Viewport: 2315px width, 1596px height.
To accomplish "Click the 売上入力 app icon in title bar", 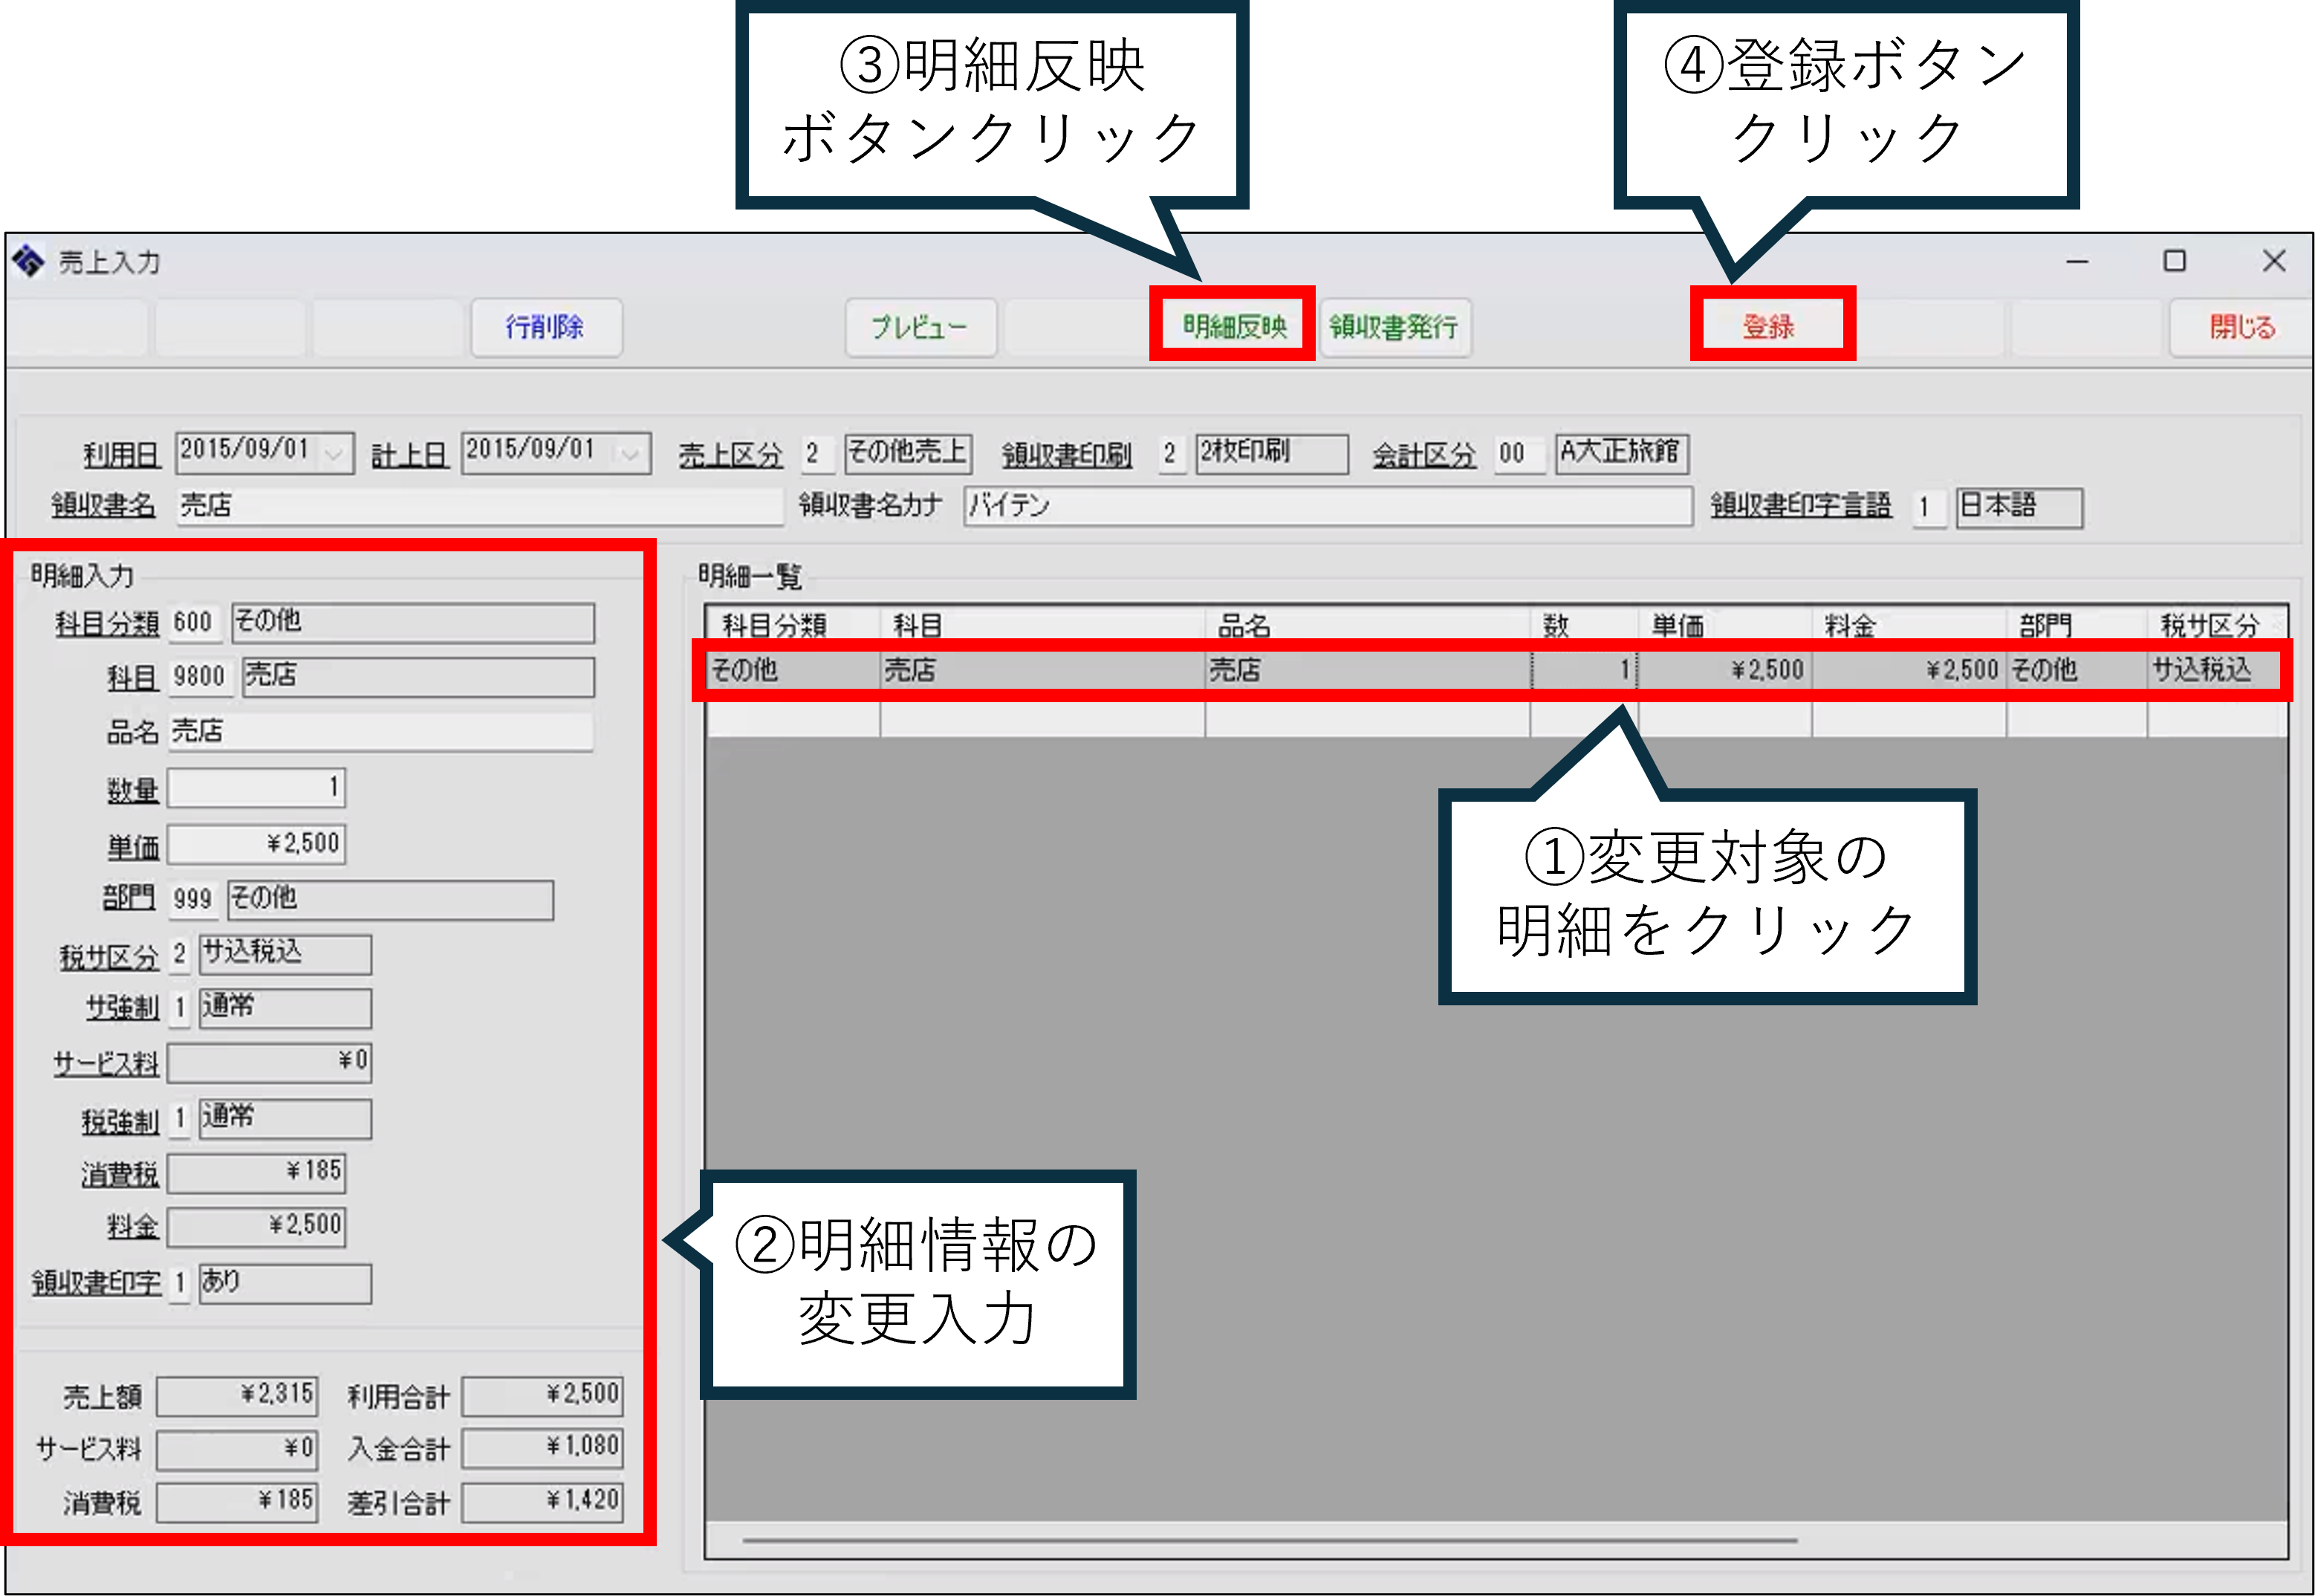I will [27, 262].
